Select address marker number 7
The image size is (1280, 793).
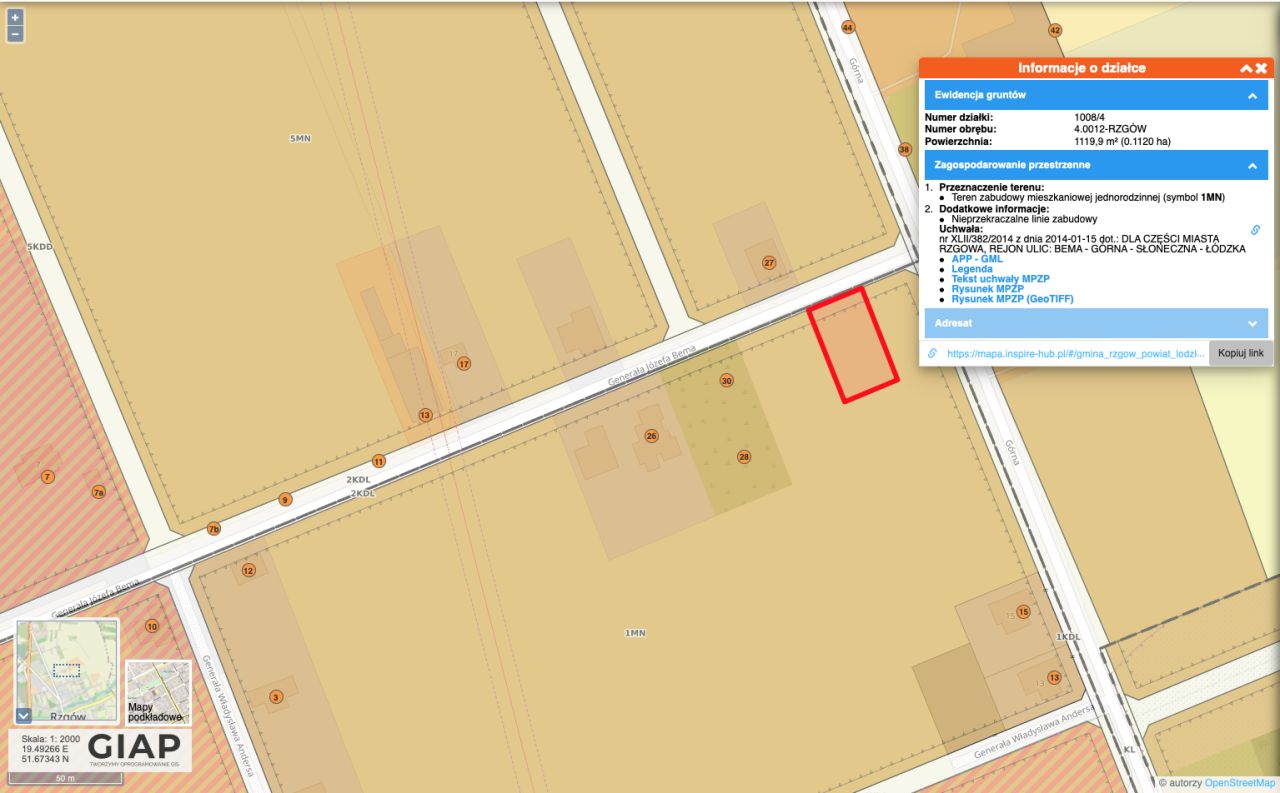point(47,477)
